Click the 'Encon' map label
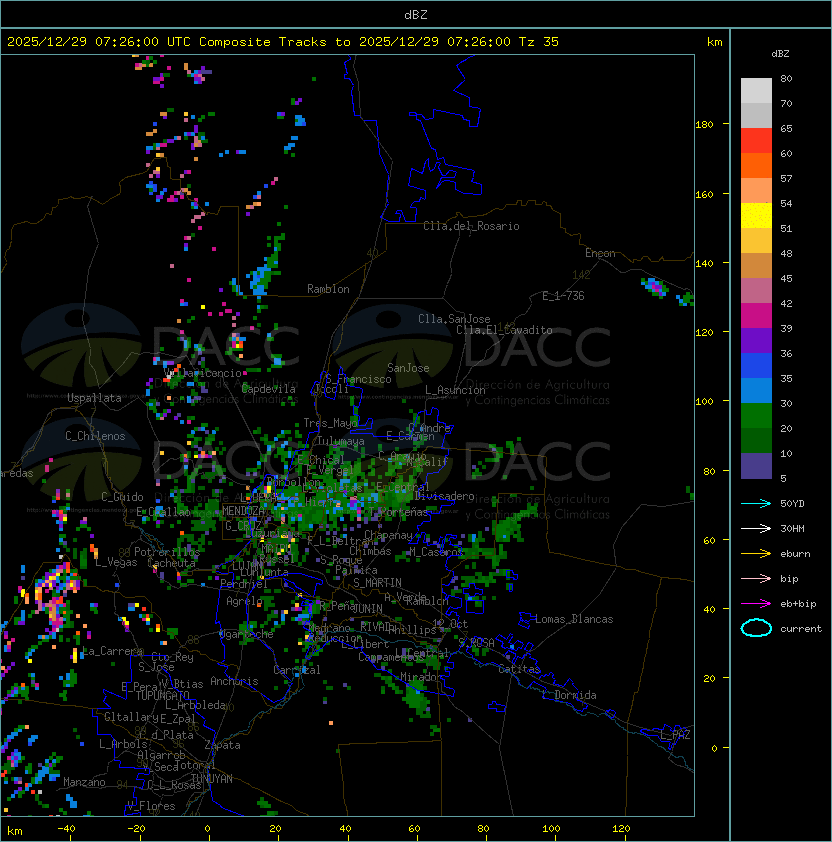The width and height of the screenshot is (832, 842). [x=600, y=253]
